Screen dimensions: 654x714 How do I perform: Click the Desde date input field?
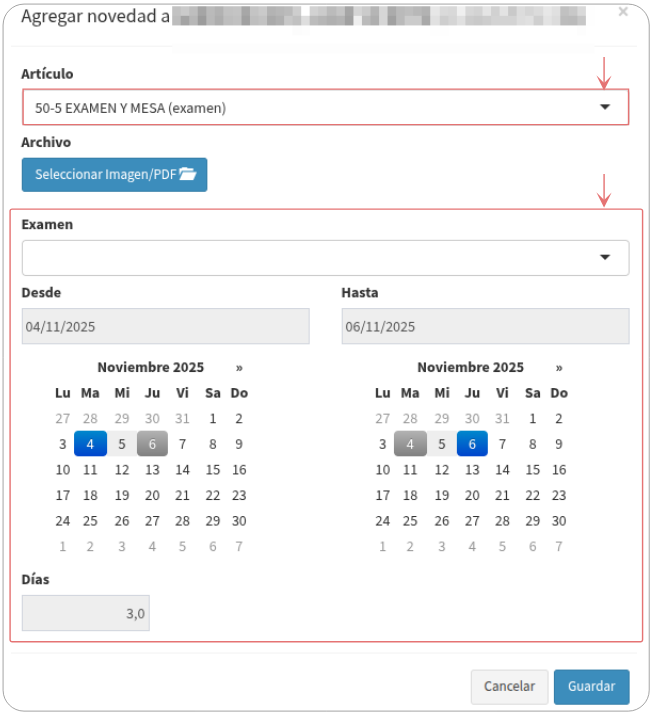165,326
